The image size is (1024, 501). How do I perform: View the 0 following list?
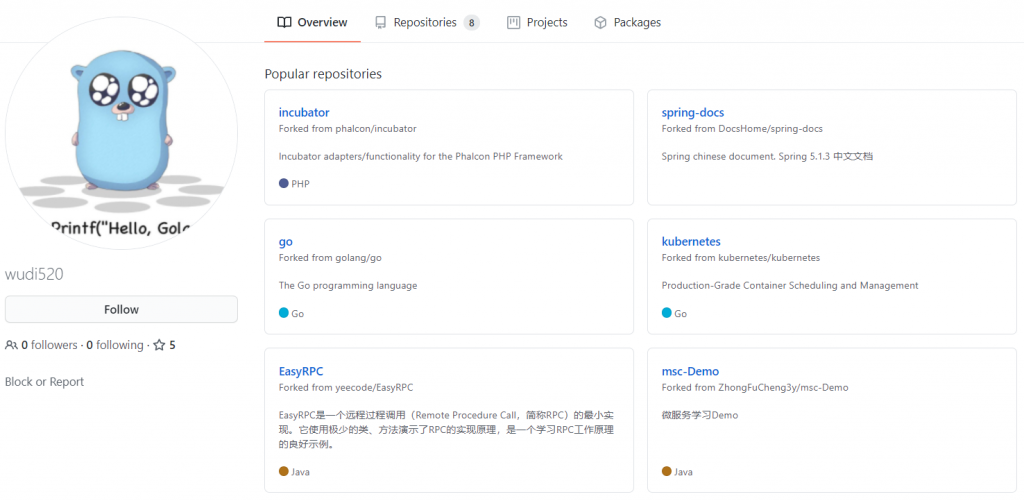click(x=115, y=345)
